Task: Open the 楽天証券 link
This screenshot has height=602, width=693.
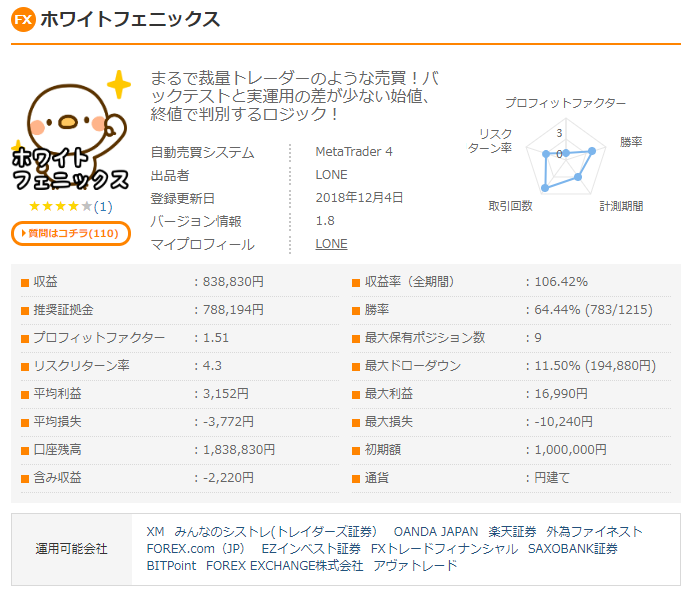Action: click(512, 532)
